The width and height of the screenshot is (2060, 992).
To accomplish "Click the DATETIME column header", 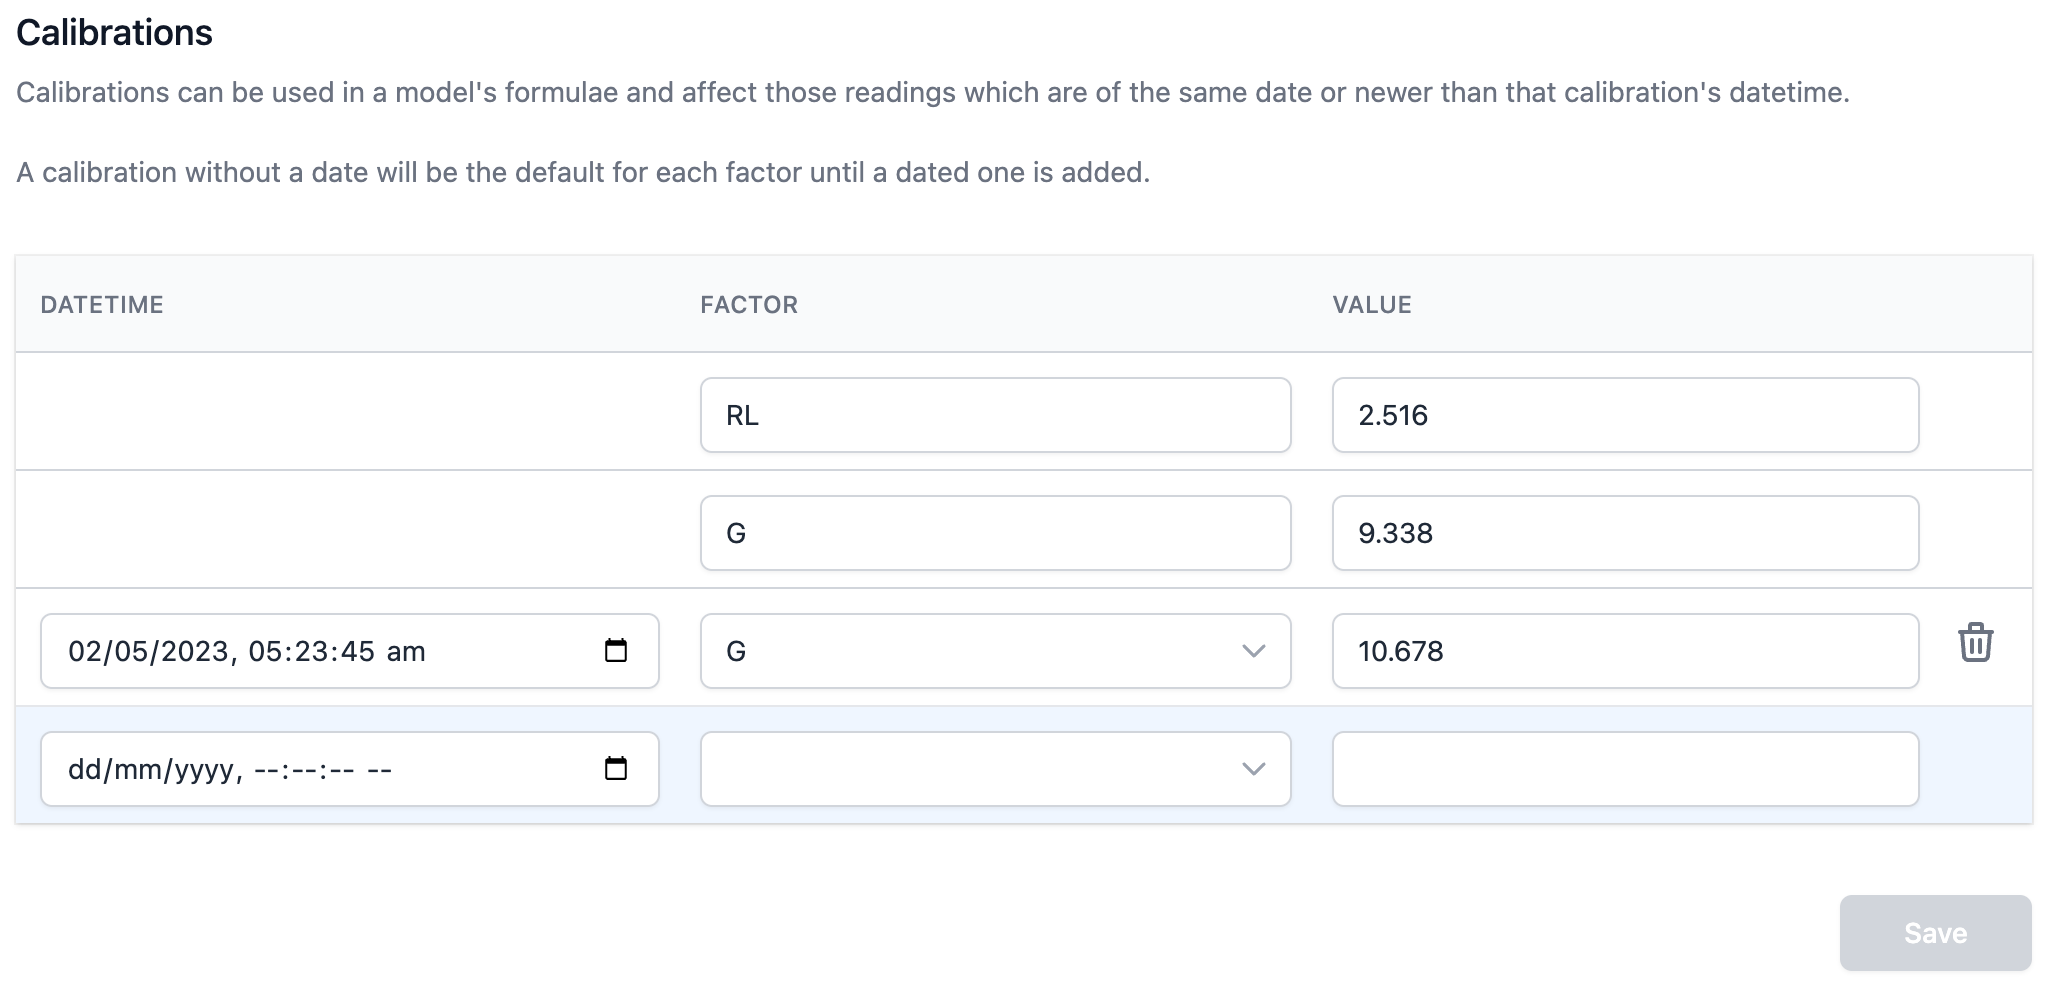I will (102, 305).
